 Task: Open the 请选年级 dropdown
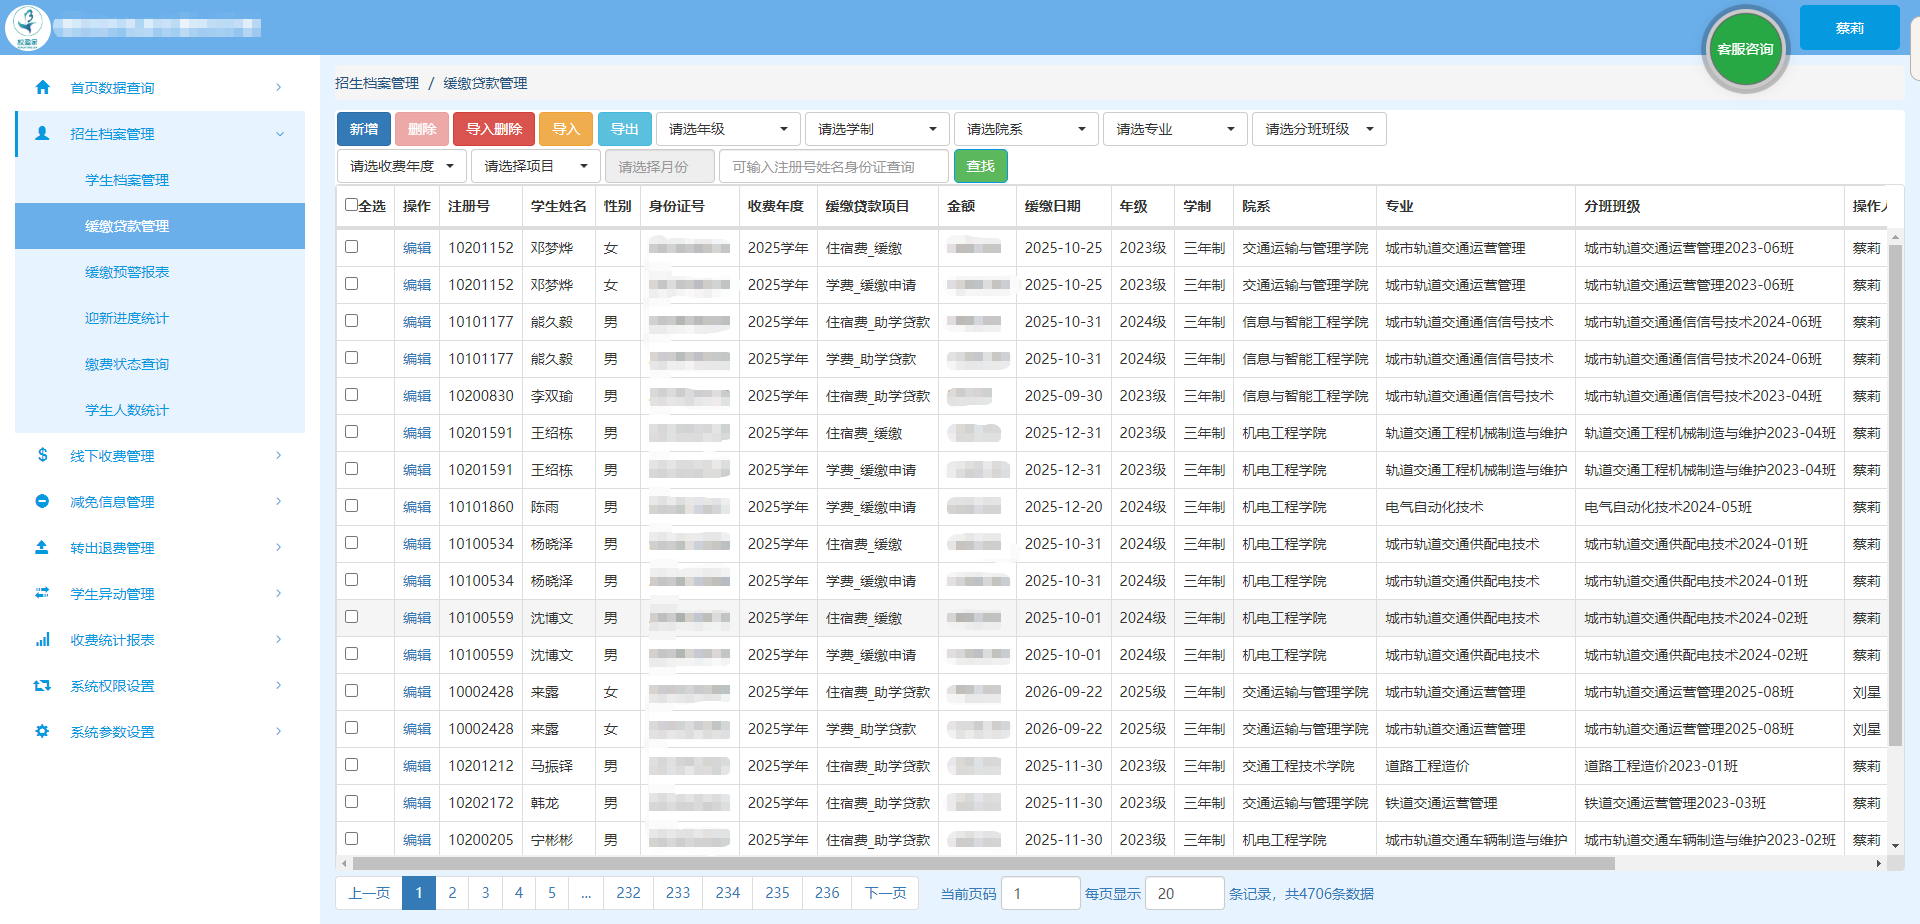coord(727,129)
